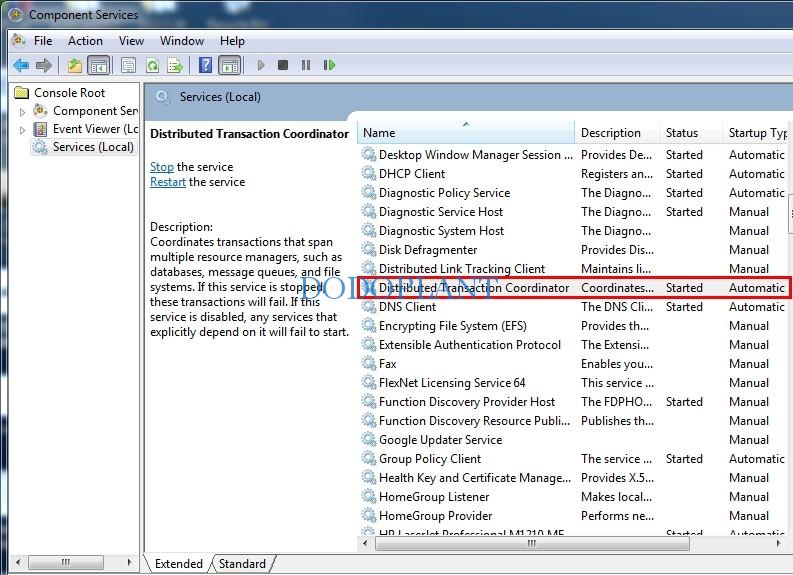The width and height of the screenshot is (793, 575).
Task: Open the Action menu
Action: pyautogui.click(x=85, y=41)
